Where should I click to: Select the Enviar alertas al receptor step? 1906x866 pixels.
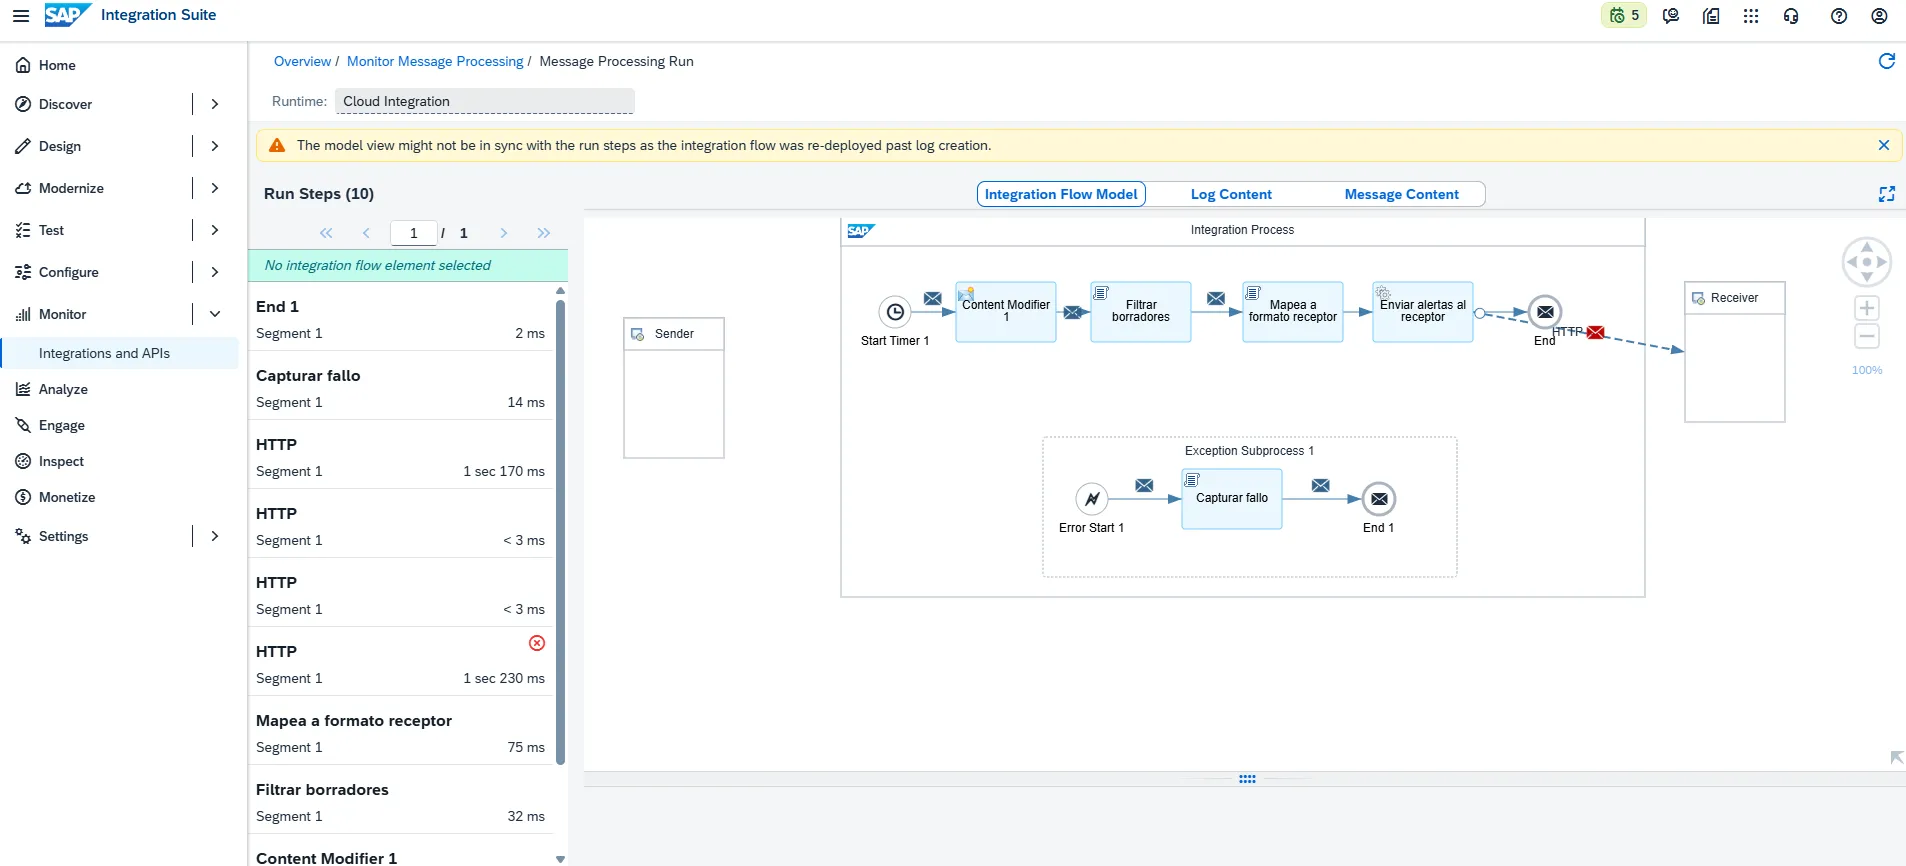click(x=1423, y=312)
